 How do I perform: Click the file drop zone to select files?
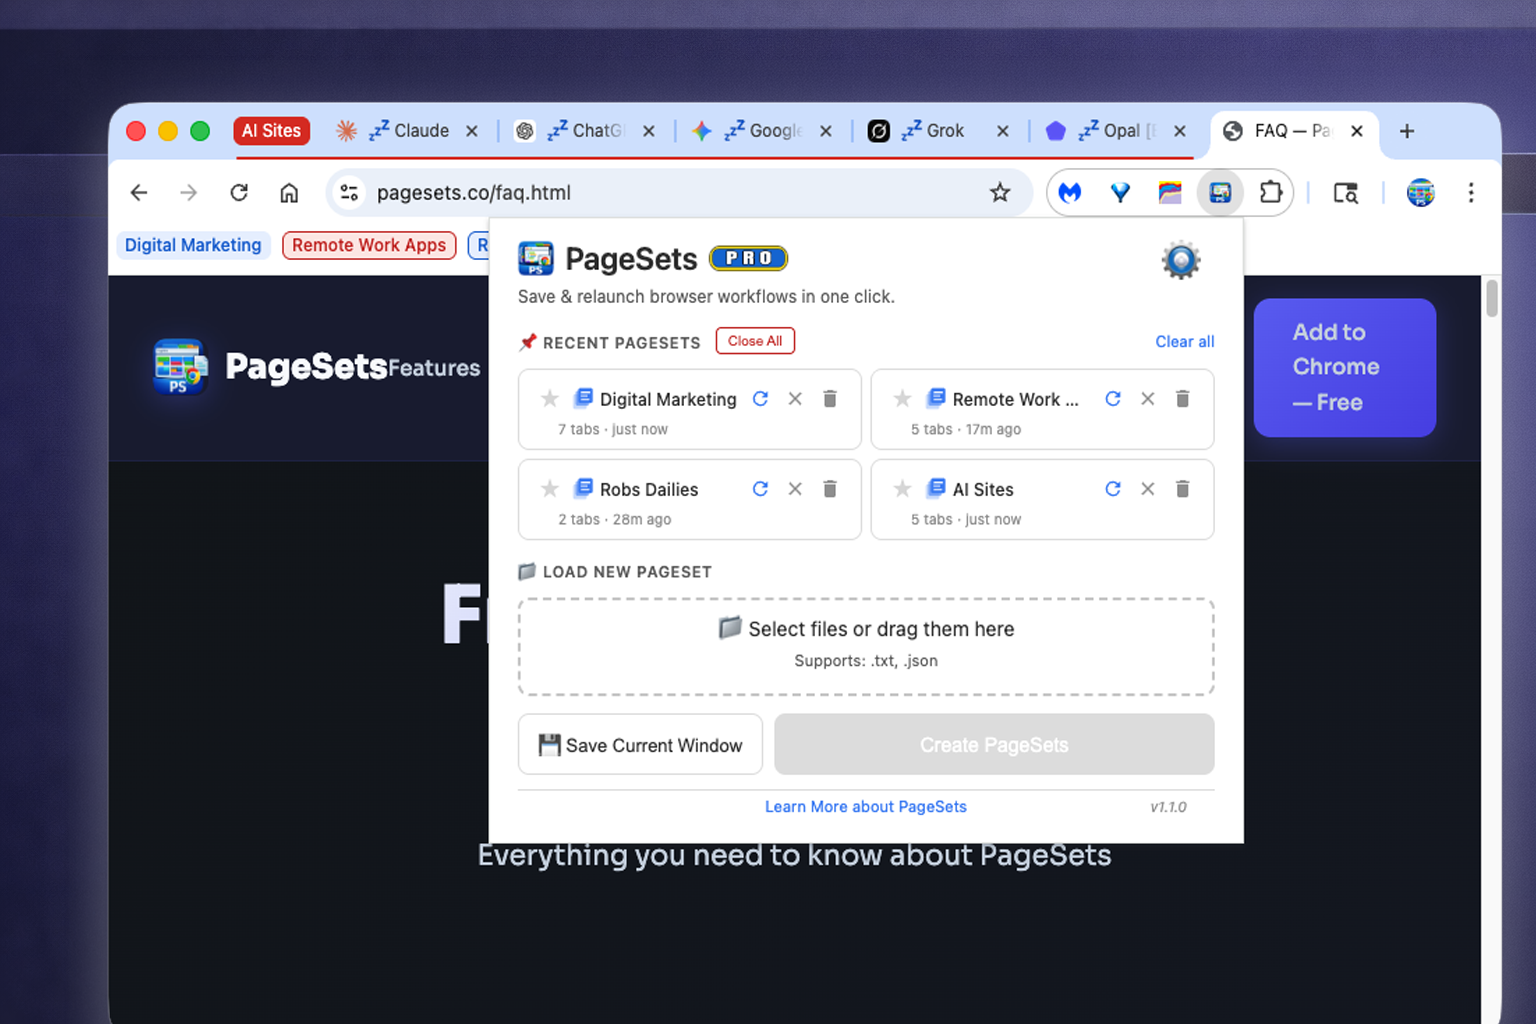[866, 647]
